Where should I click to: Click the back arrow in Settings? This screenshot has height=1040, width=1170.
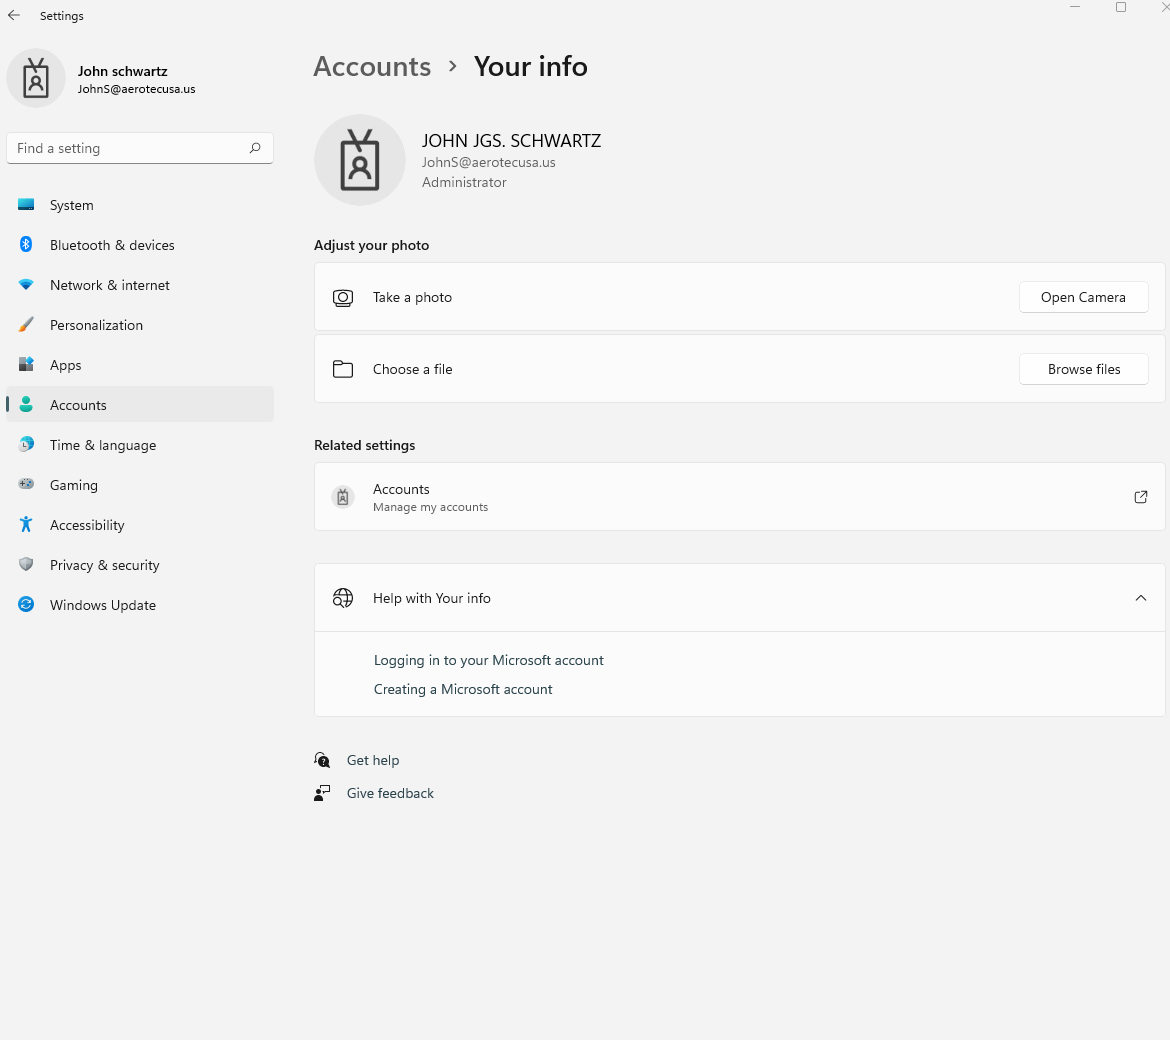tap(14, 15)
